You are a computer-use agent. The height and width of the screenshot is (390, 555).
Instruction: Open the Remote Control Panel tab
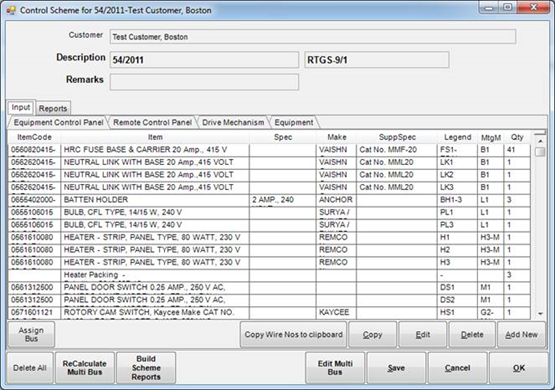click(x=153, y=122)
